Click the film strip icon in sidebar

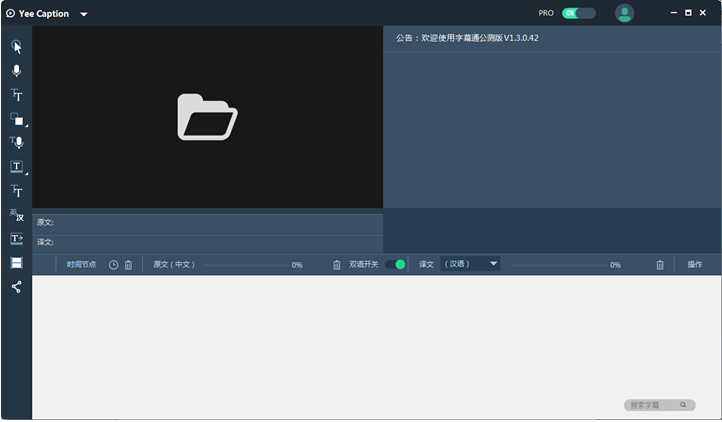(17, 263)
